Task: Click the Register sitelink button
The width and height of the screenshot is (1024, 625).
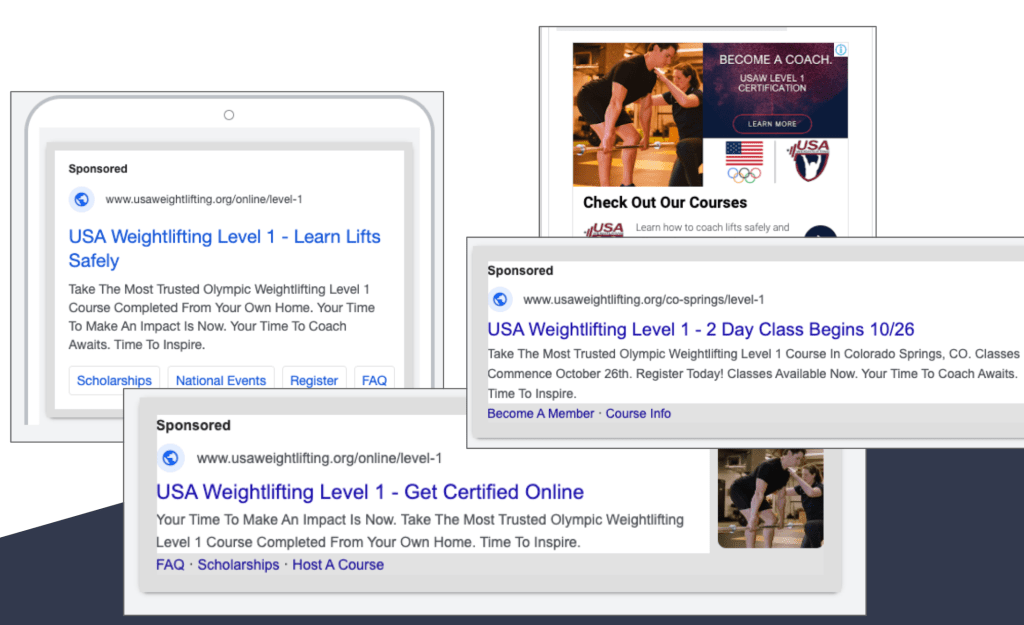Action: click(x=314, y=380)
